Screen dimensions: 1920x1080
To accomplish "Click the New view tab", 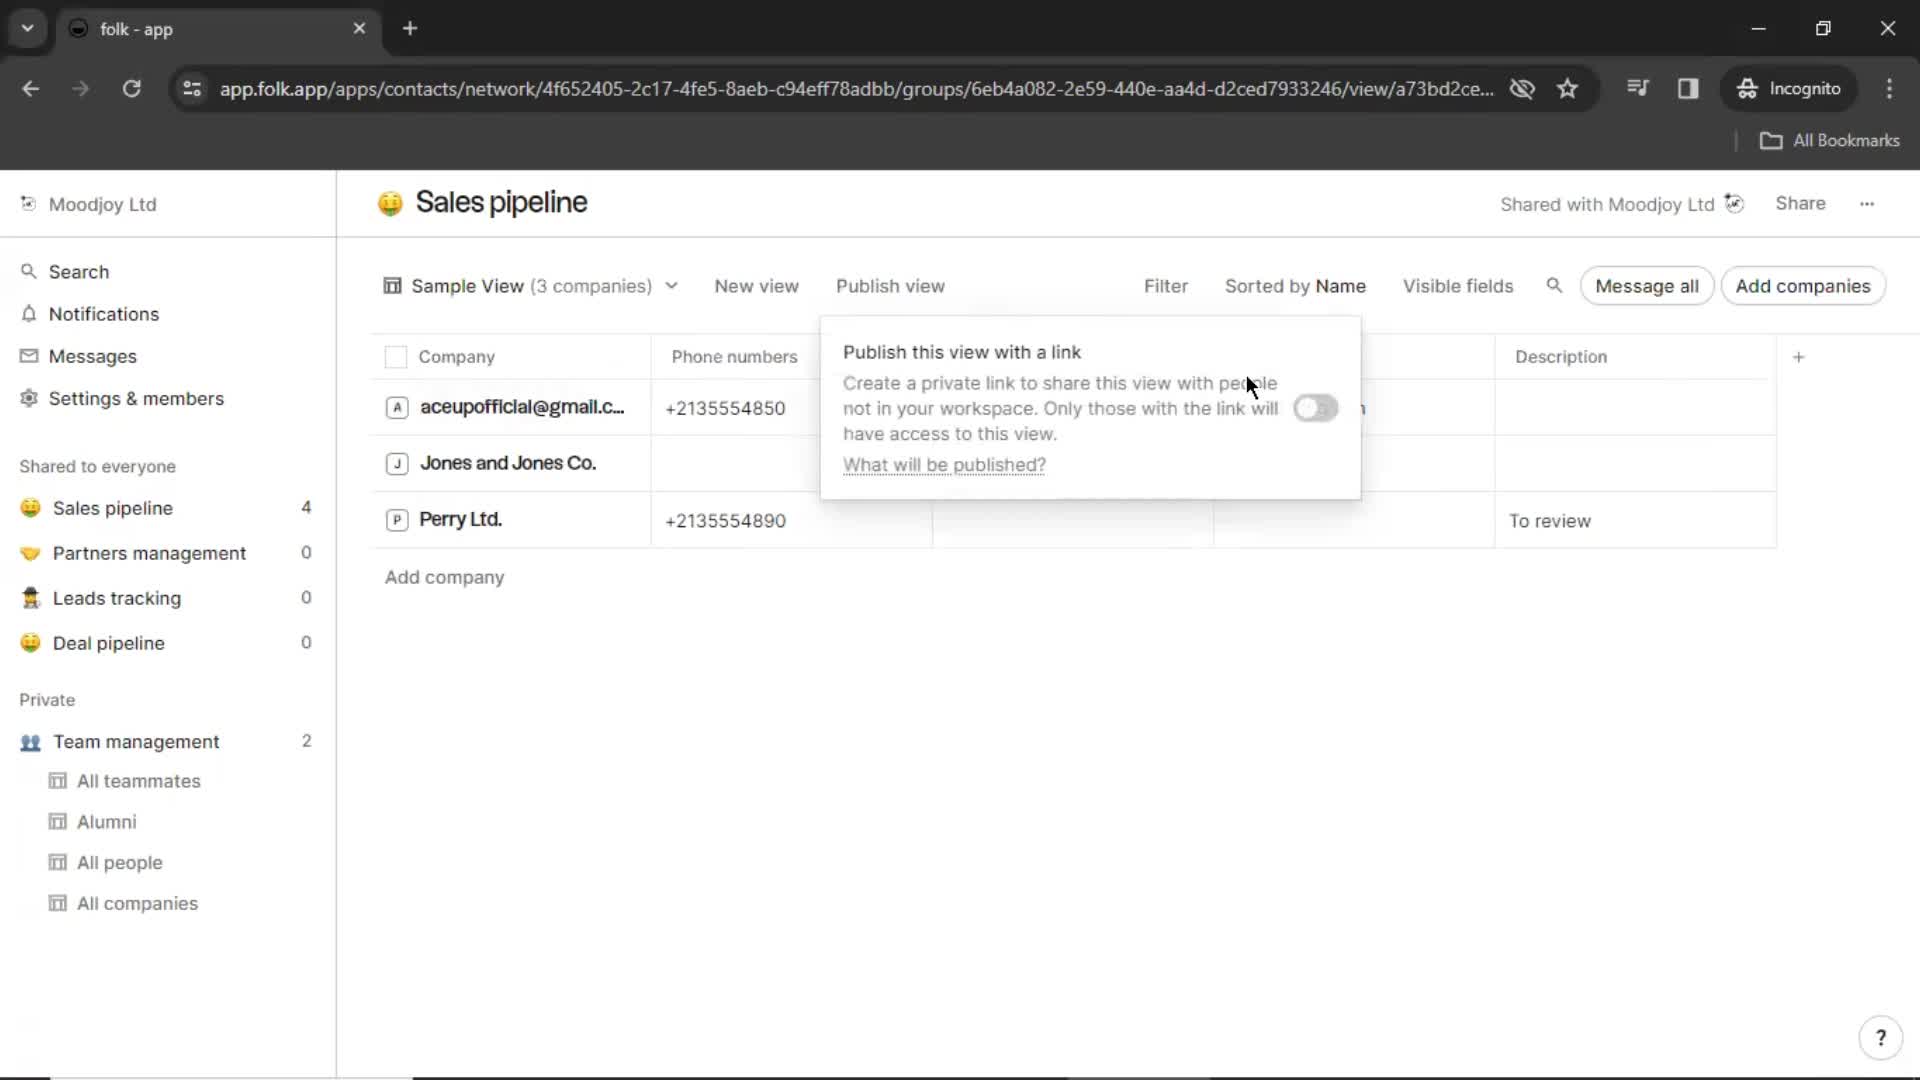I will point(756,285).
